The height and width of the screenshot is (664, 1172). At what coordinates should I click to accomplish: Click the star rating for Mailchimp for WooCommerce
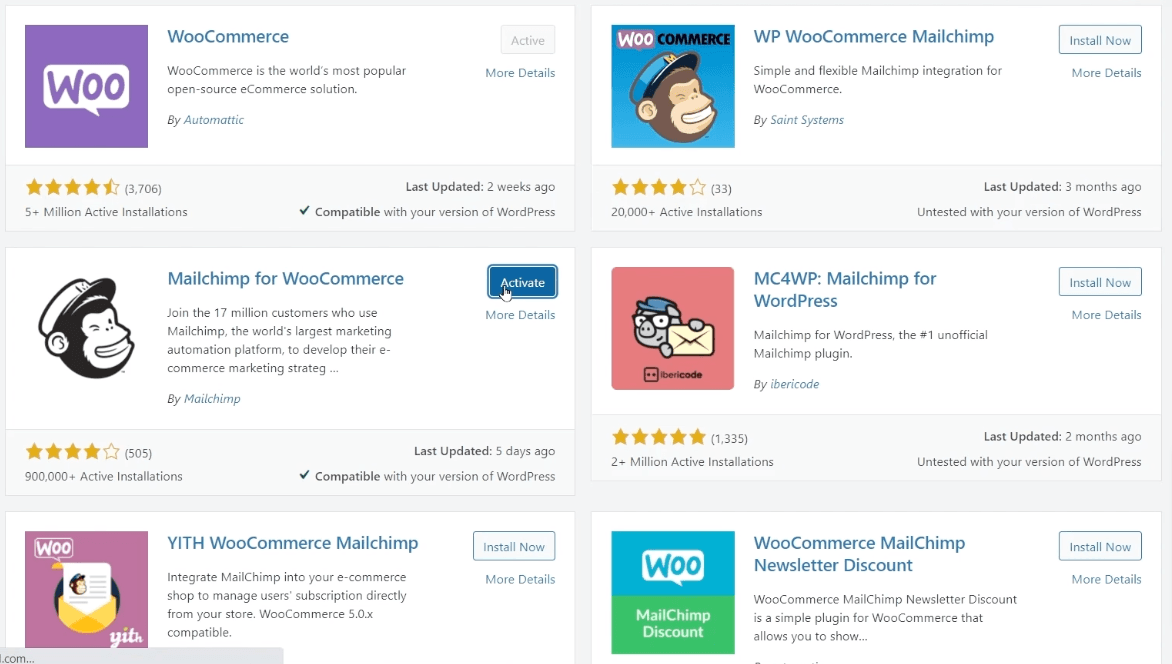pos(72,451)
